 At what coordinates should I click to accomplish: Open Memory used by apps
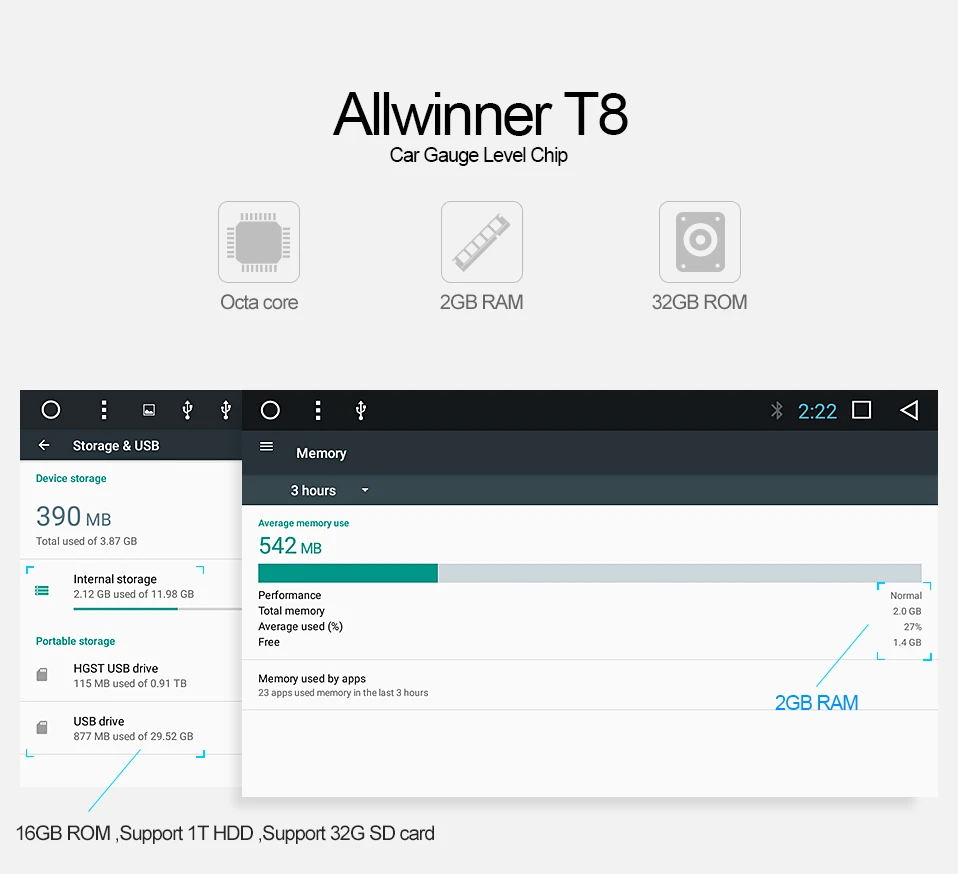click(590, 685)
